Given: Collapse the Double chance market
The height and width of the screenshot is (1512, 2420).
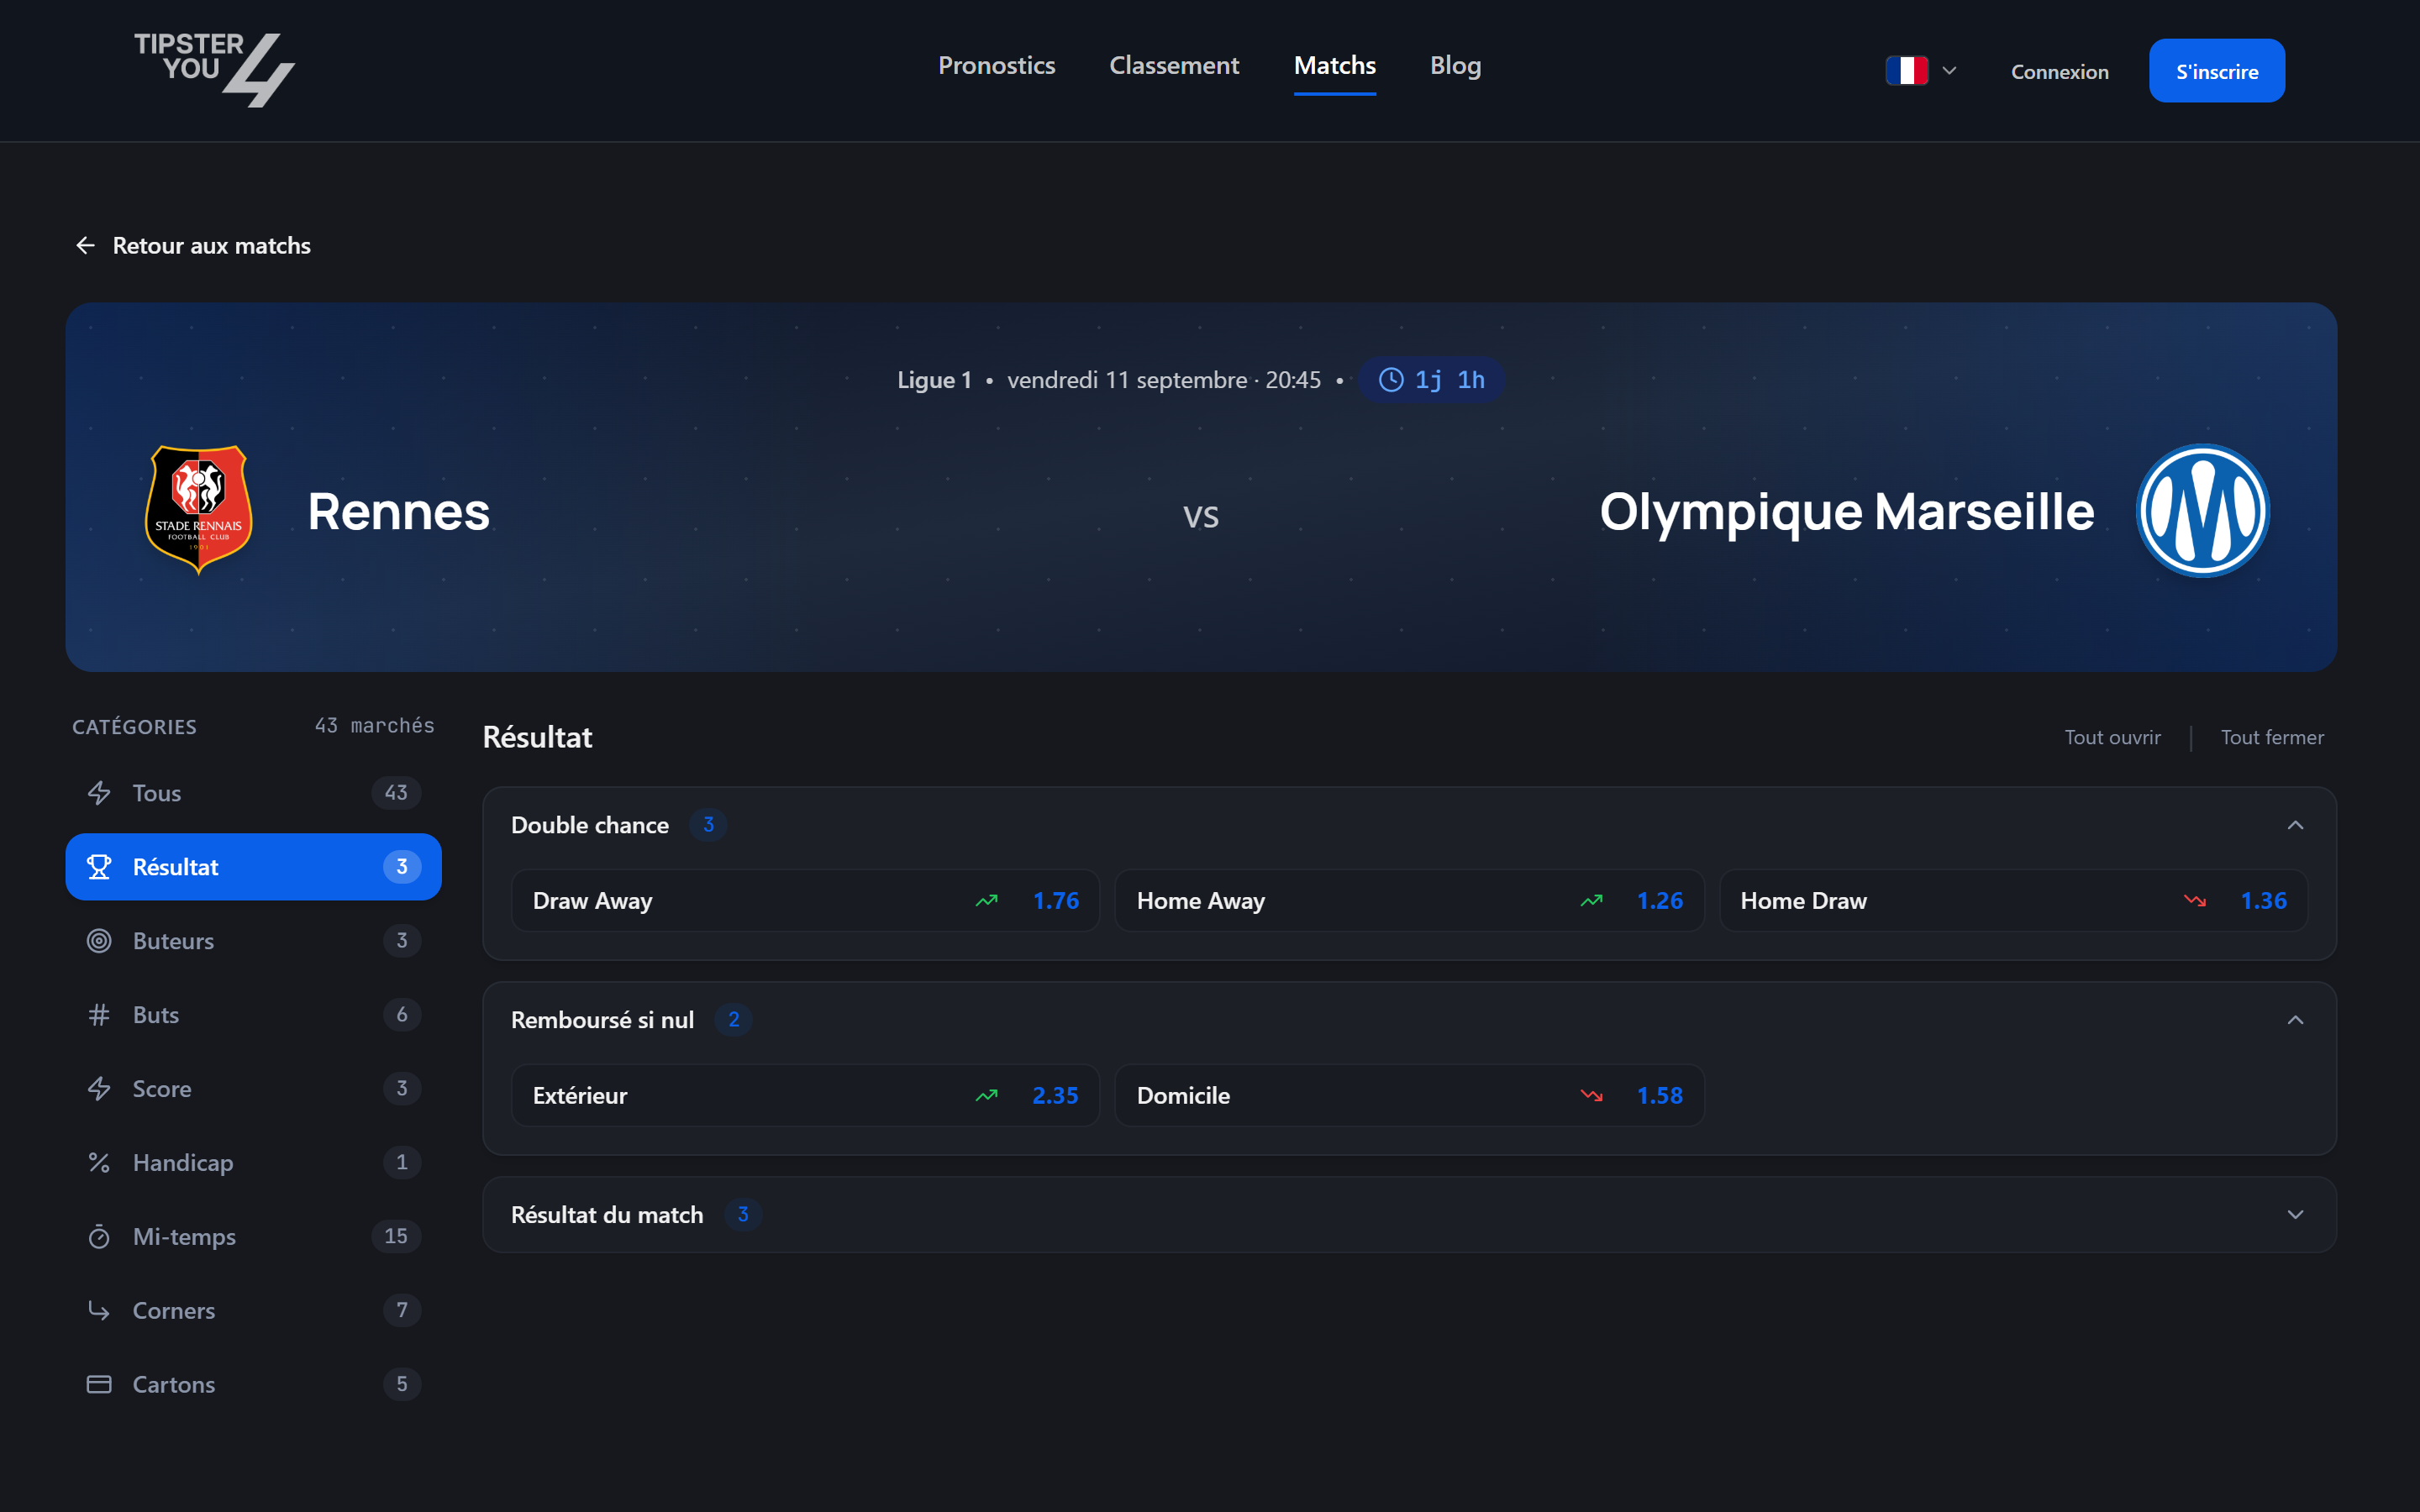Looking at the screenshot, I should [x=2295, y=825].
